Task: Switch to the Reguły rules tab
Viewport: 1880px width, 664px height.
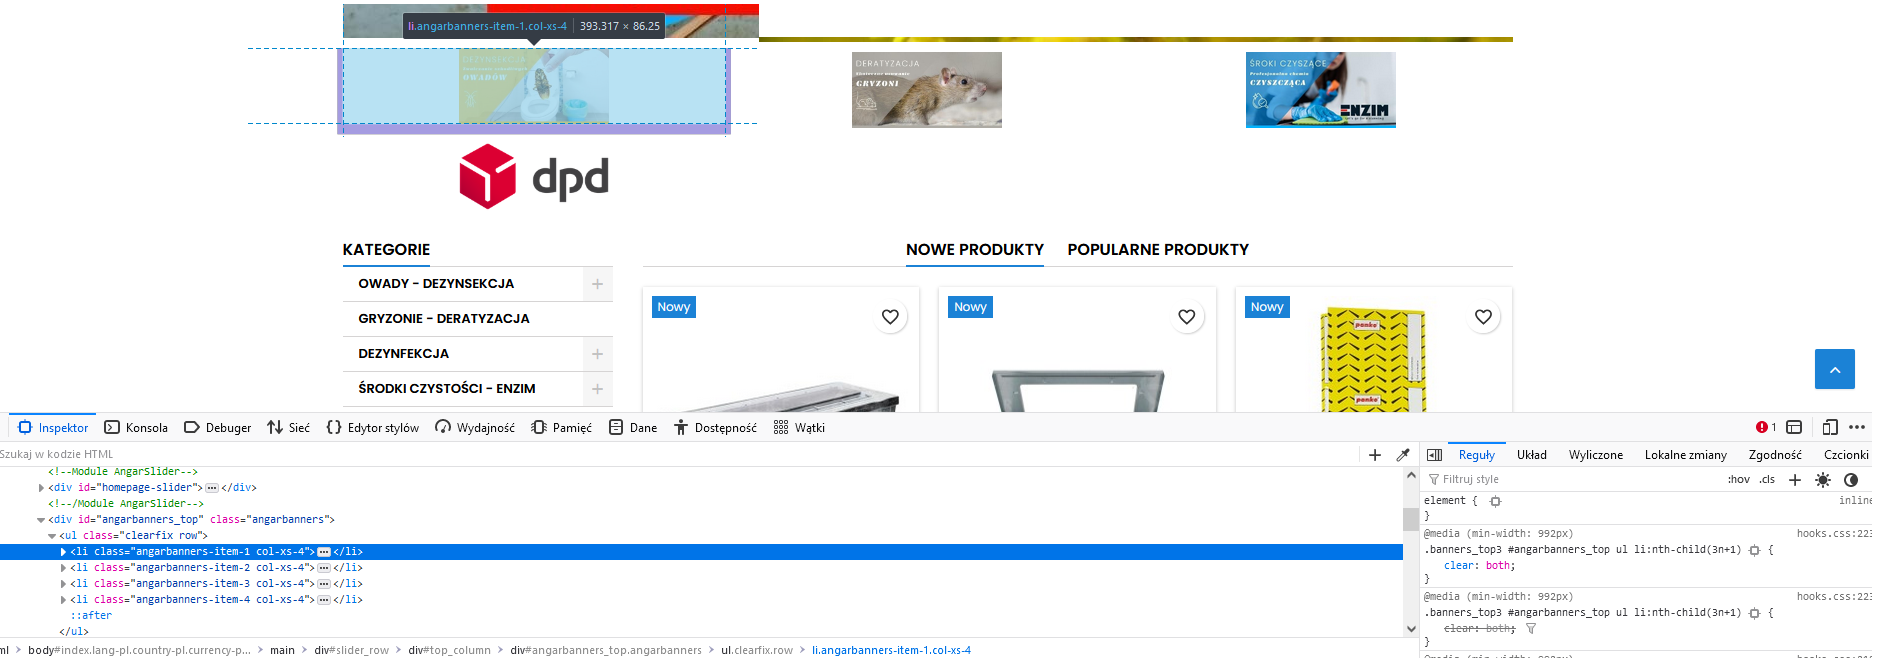Action: pos(1477,455)
